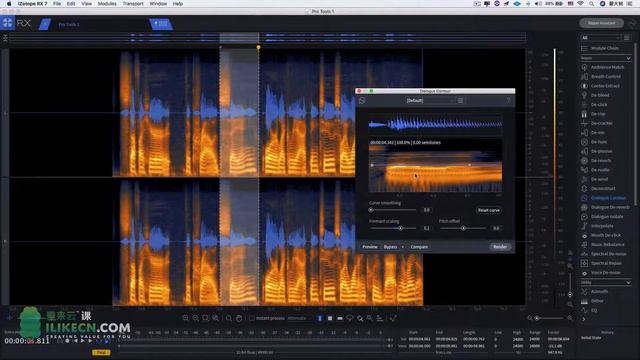Open the View menu
640x360 pixels.
coord(87,4)
